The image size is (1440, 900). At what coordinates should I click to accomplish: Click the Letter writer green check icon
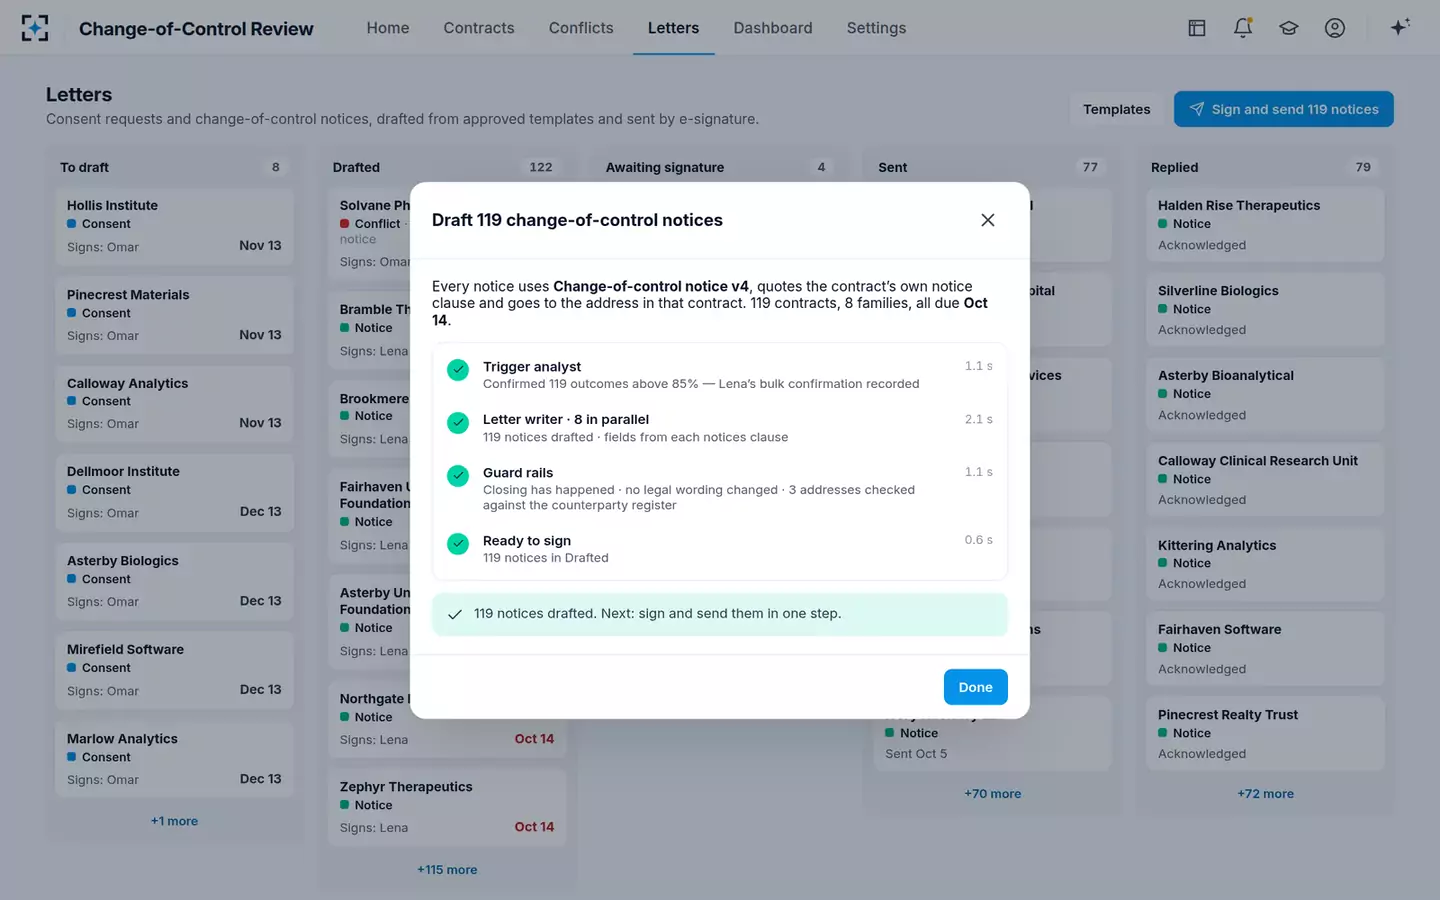click(458, 423)
